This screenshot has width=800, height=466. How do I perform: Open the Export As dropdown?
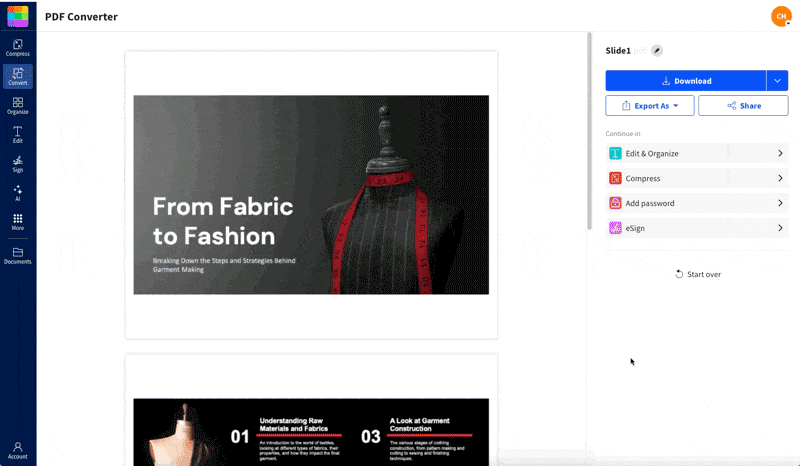[650, 106]
